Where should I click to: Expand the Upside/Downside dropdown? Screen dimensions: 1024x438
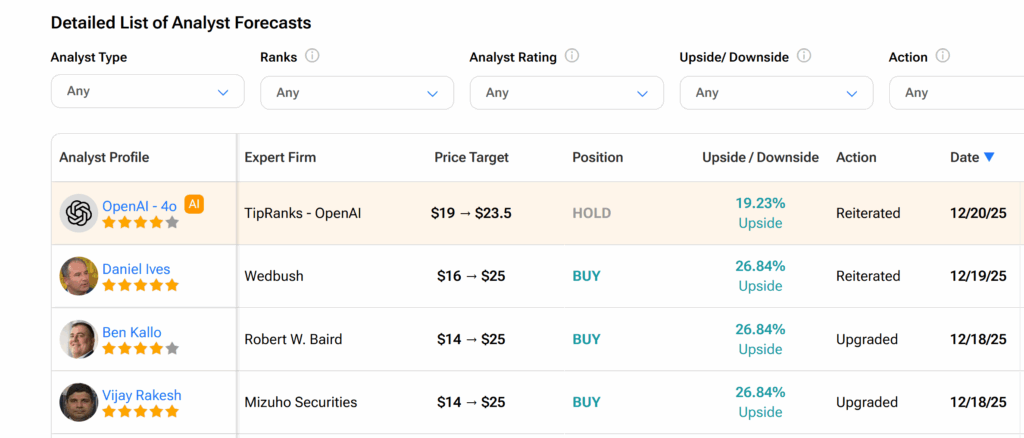[776, 93]
